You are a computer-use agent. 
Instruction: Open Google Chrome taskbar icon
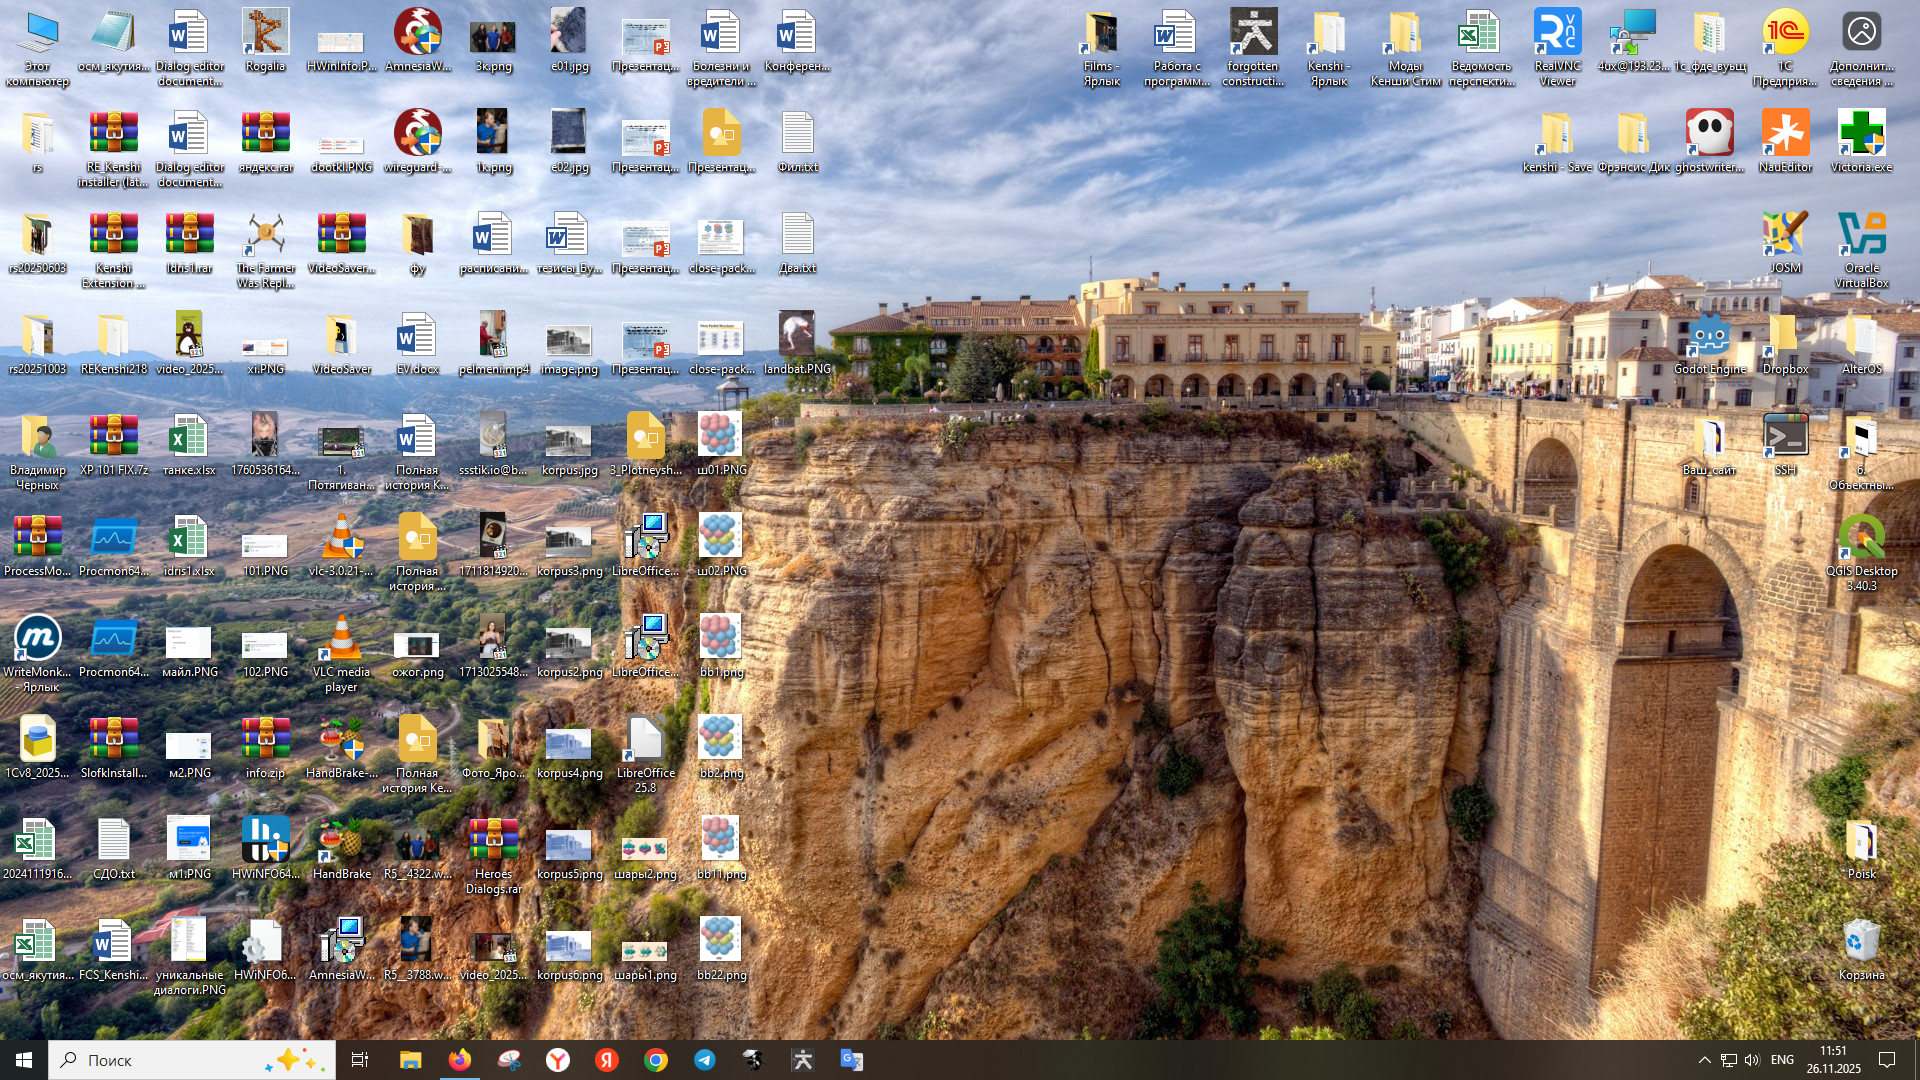pyautogui.click(x=656, y=1060)
